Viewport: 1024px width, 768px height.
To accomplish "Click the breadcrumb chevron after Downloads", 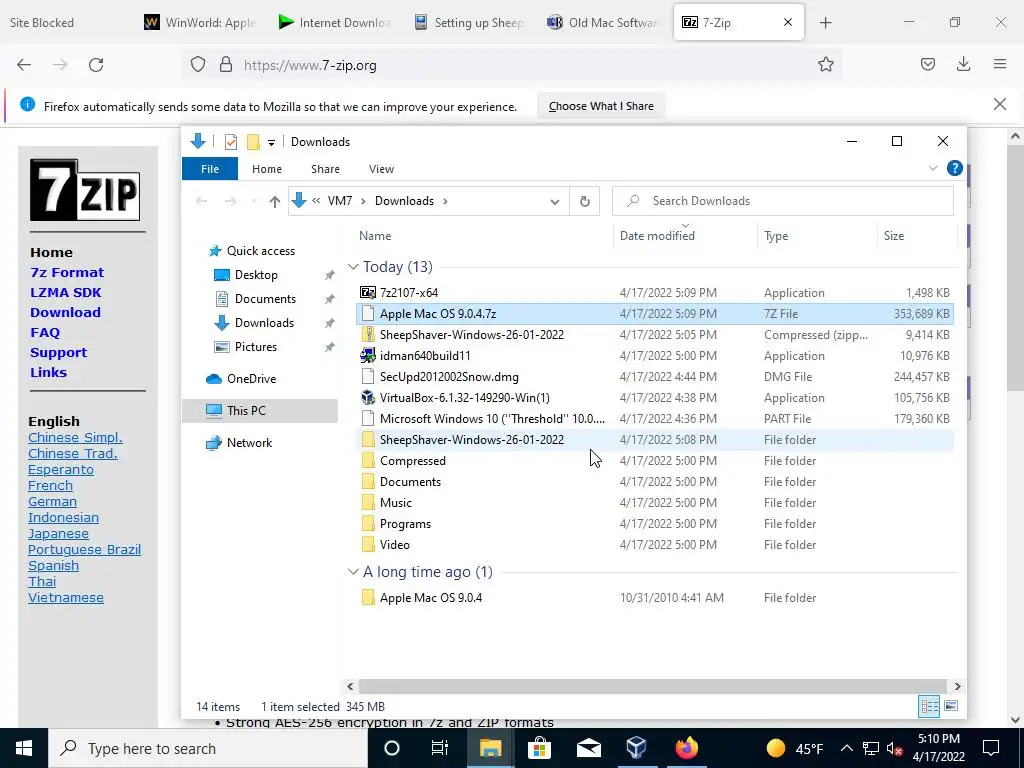I will click(445, 201).
